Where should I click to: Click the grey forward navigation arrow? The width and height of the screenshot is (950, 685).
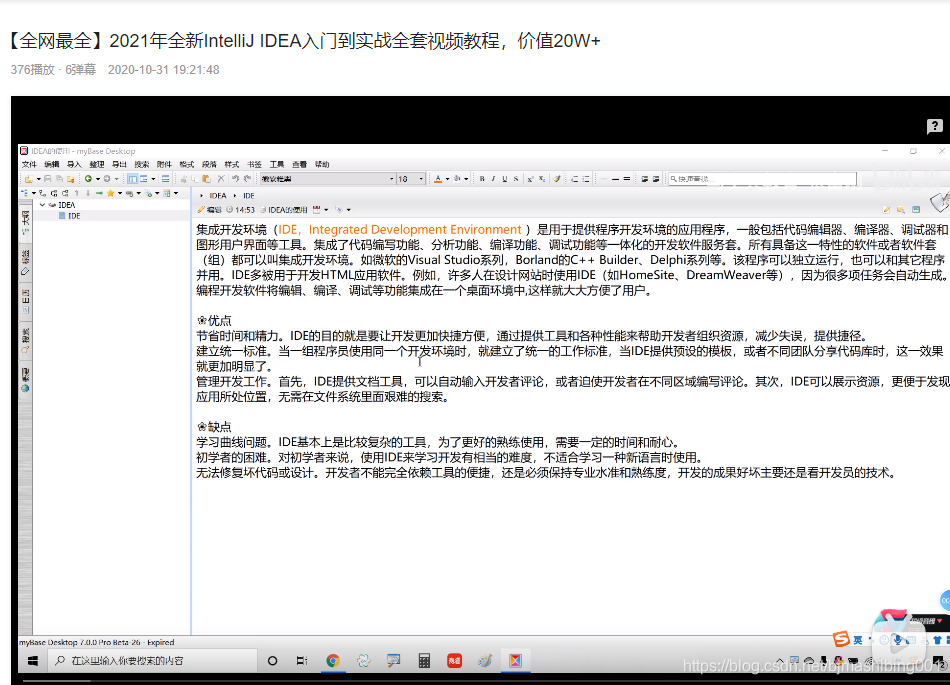[107, 179]
